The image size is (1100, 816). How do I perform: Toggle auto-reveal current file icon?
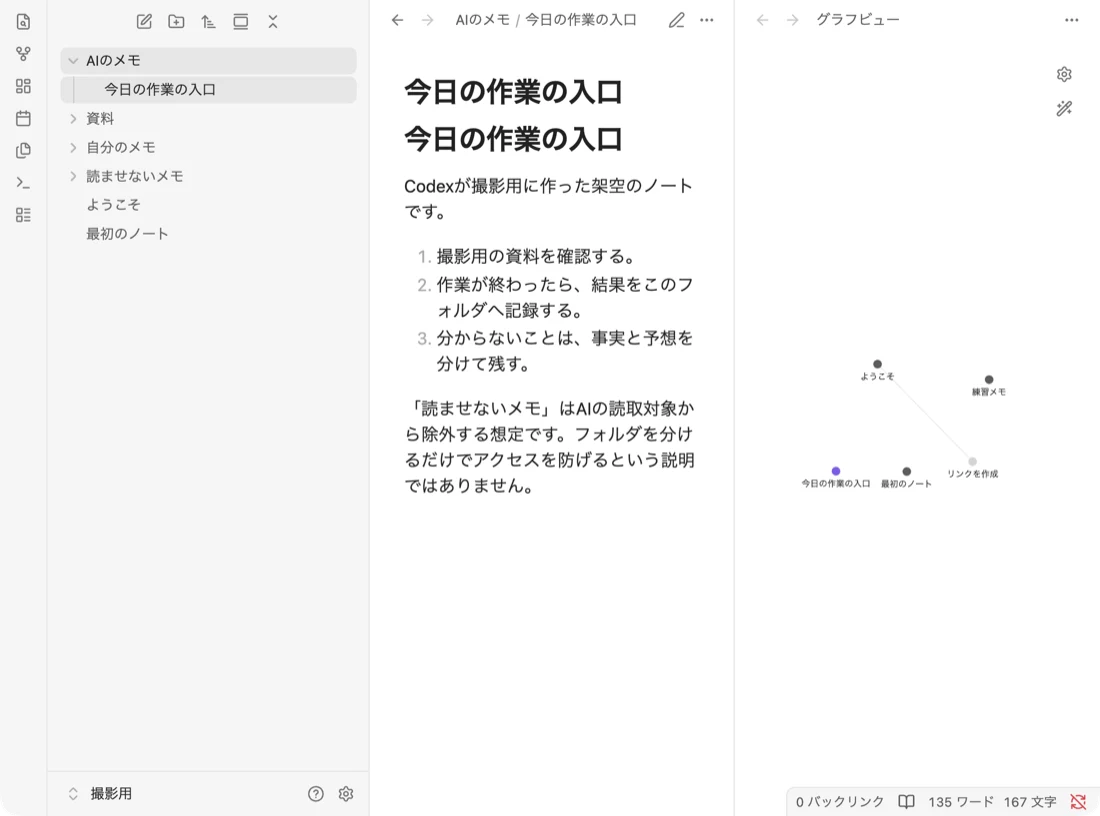[241, 22]
